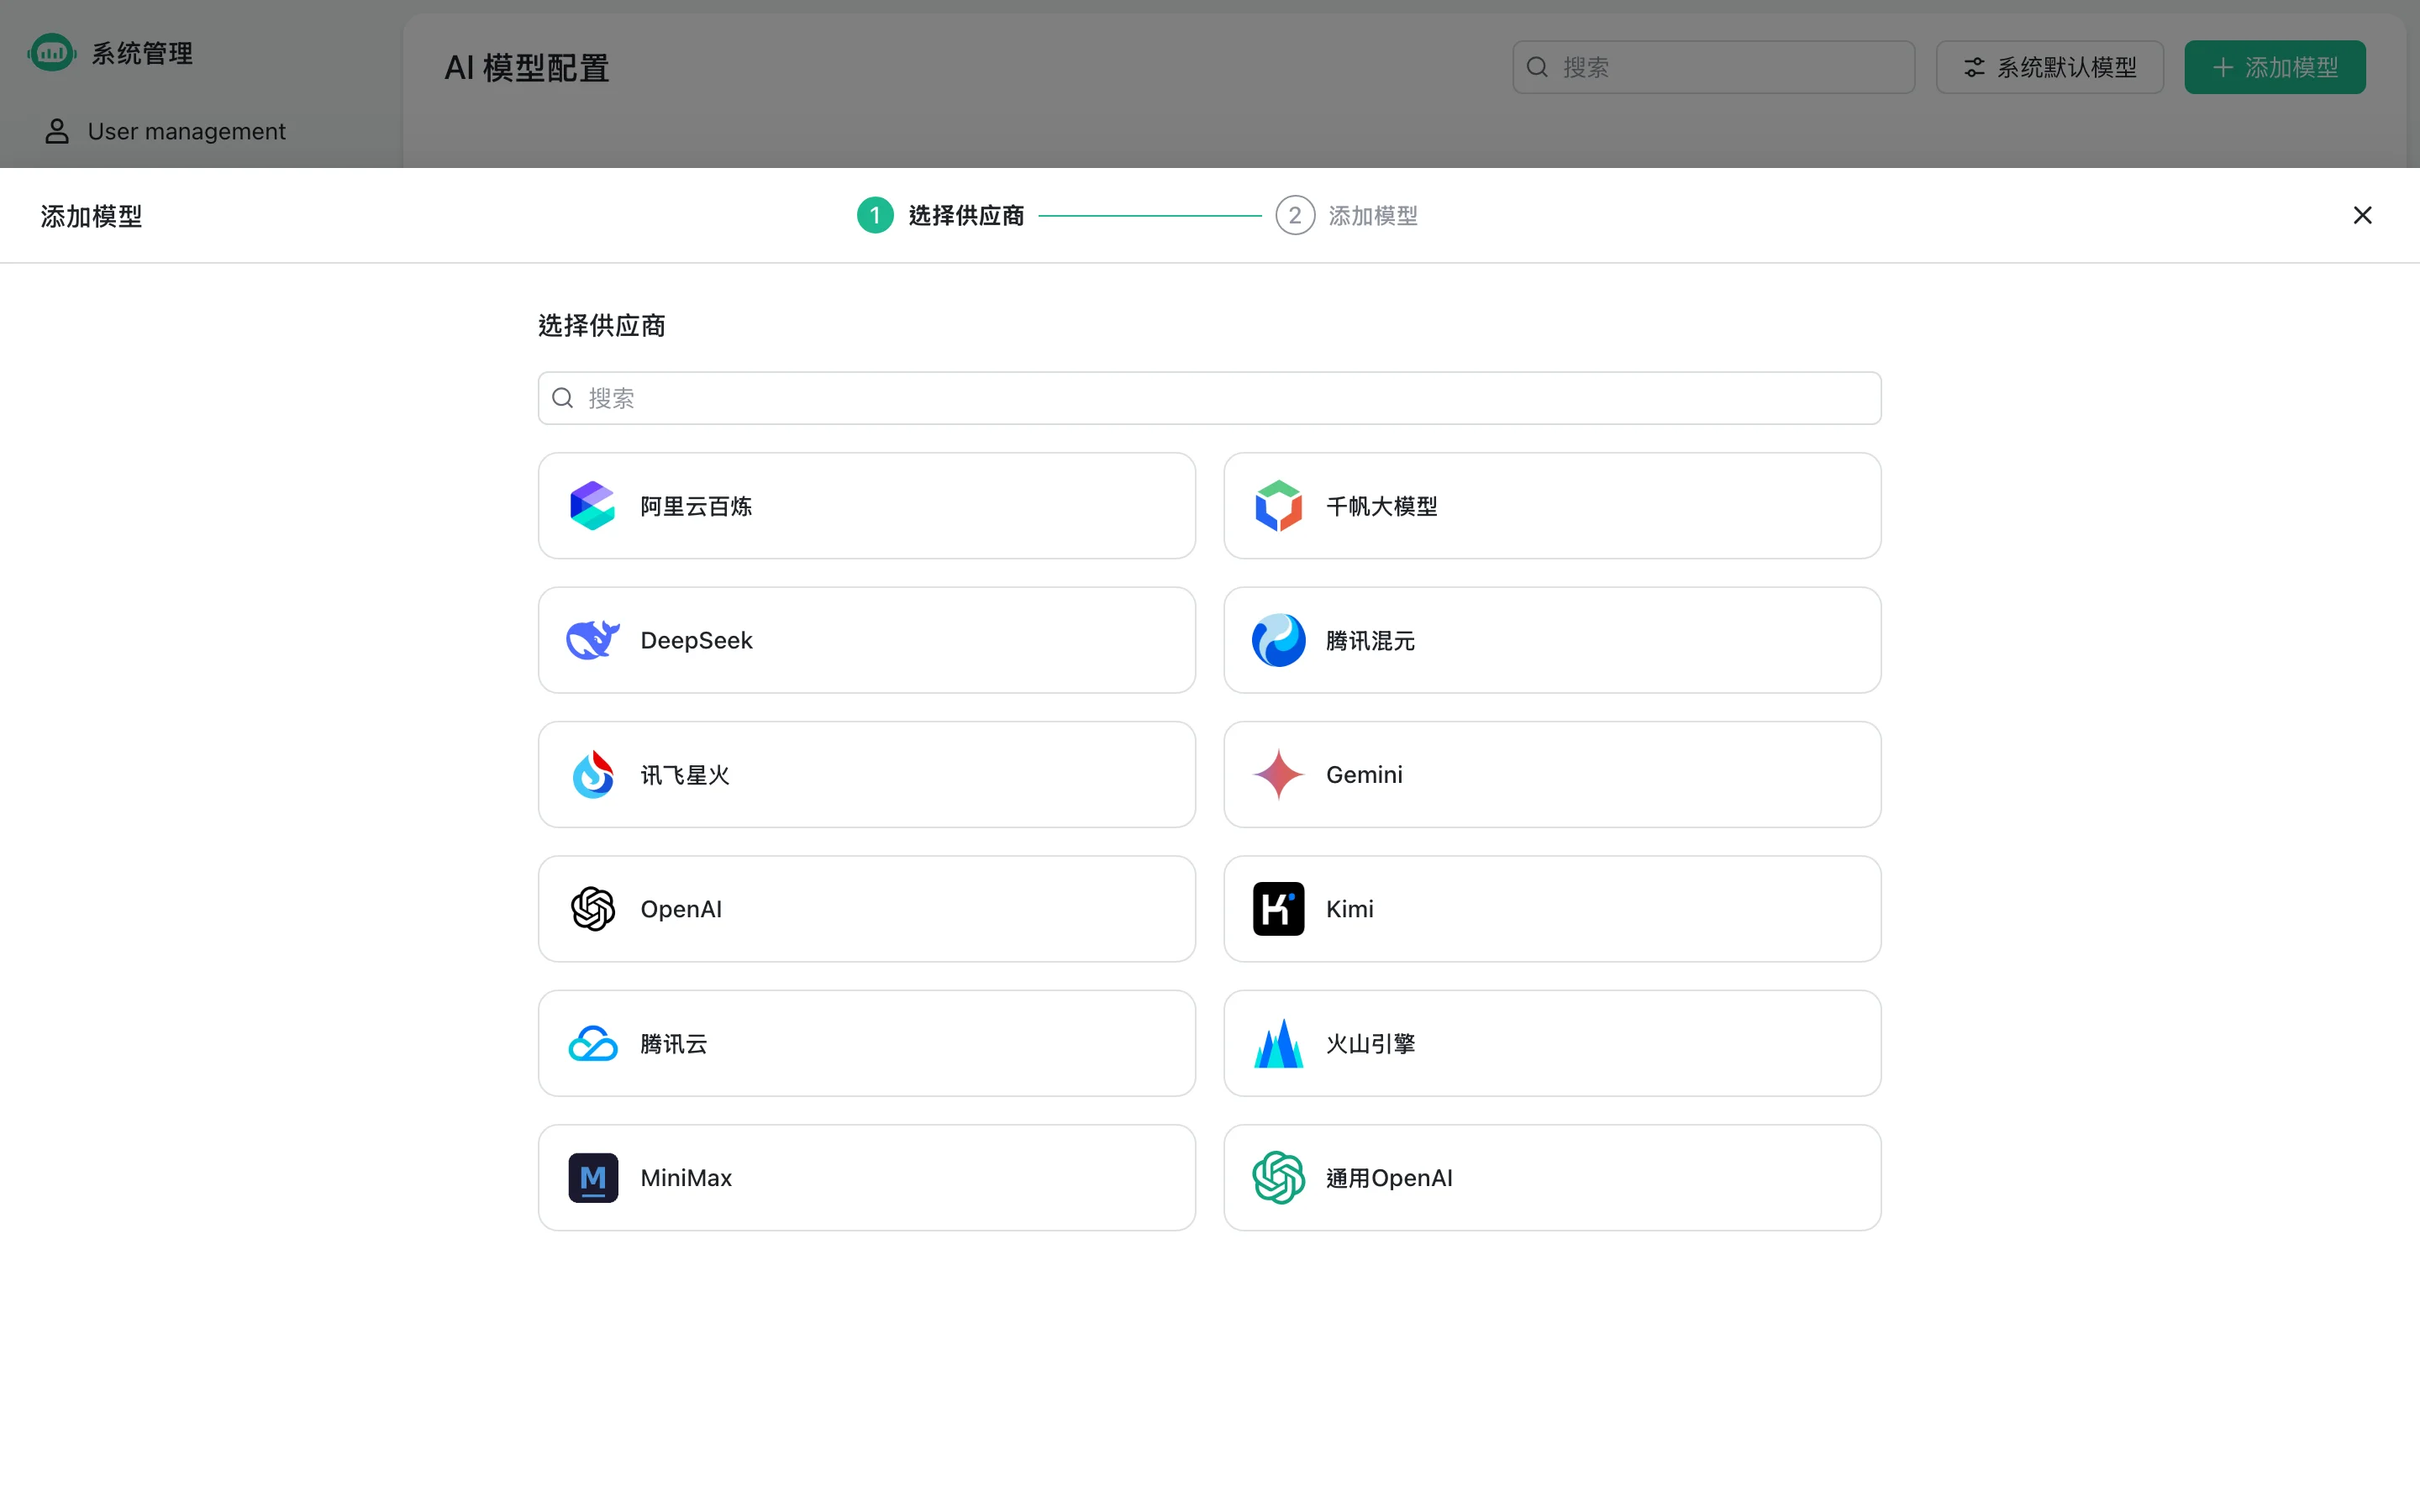This screenshot has height=1512, width=2420.
Task: Go to step 1 选择供应商
Action: tap(941, 215)
